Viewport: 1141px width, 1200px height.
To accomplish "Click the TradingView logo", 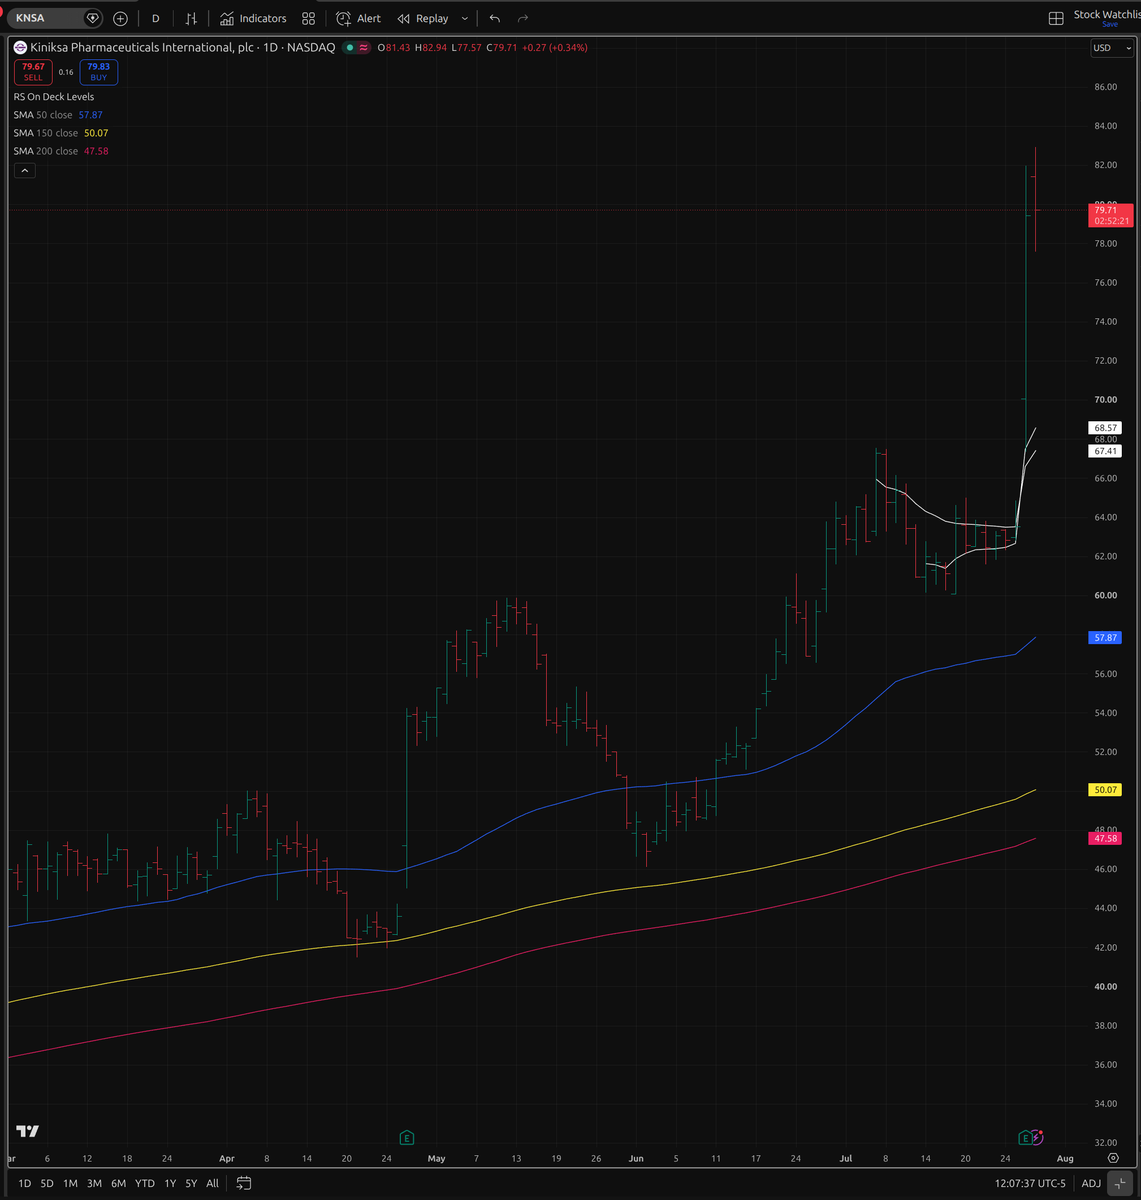I will pos(28,1131).
